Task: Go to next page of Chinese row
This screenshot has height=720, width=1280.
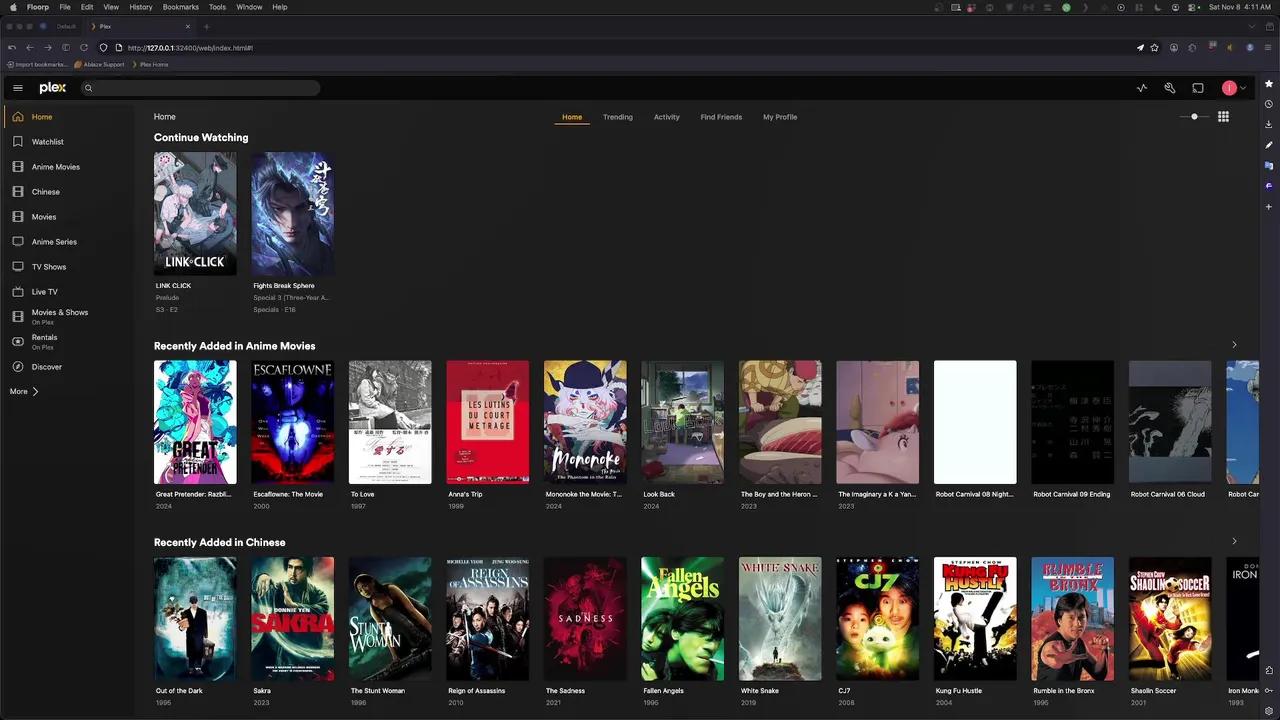Action: coord(1234,541)
